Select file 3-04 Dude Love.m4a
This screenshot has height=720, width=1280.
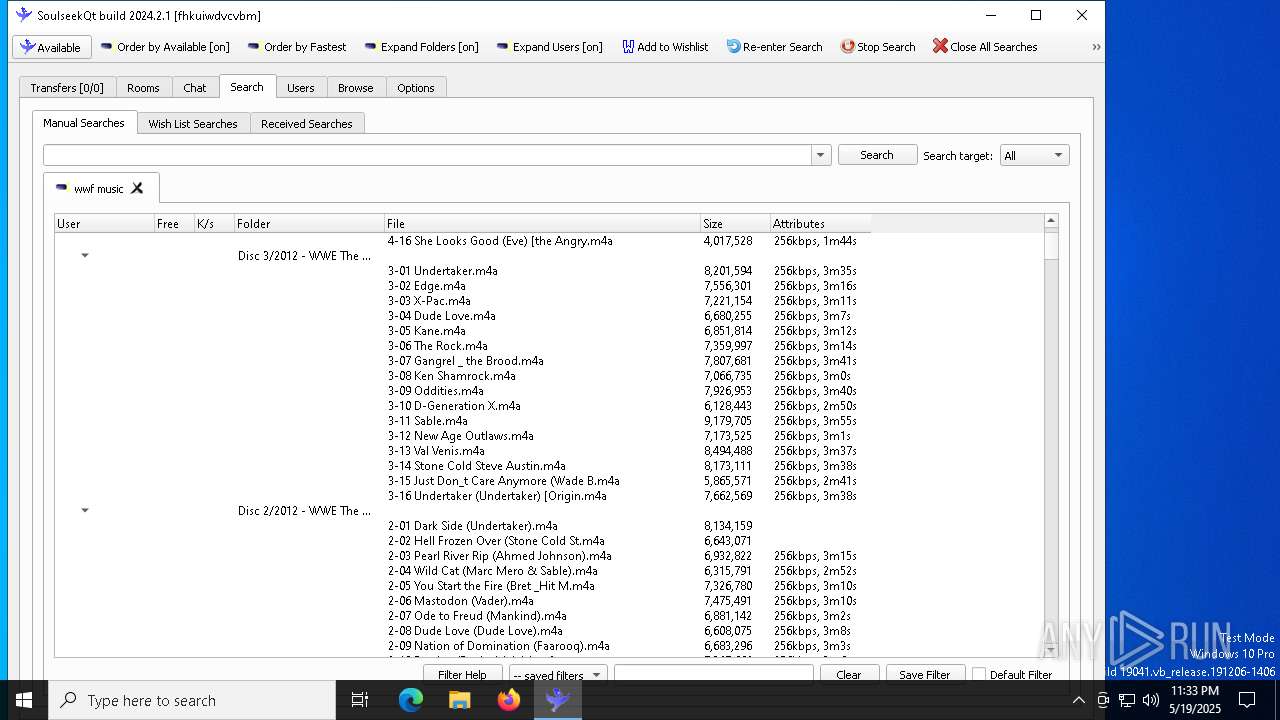(x=442, y=316)
